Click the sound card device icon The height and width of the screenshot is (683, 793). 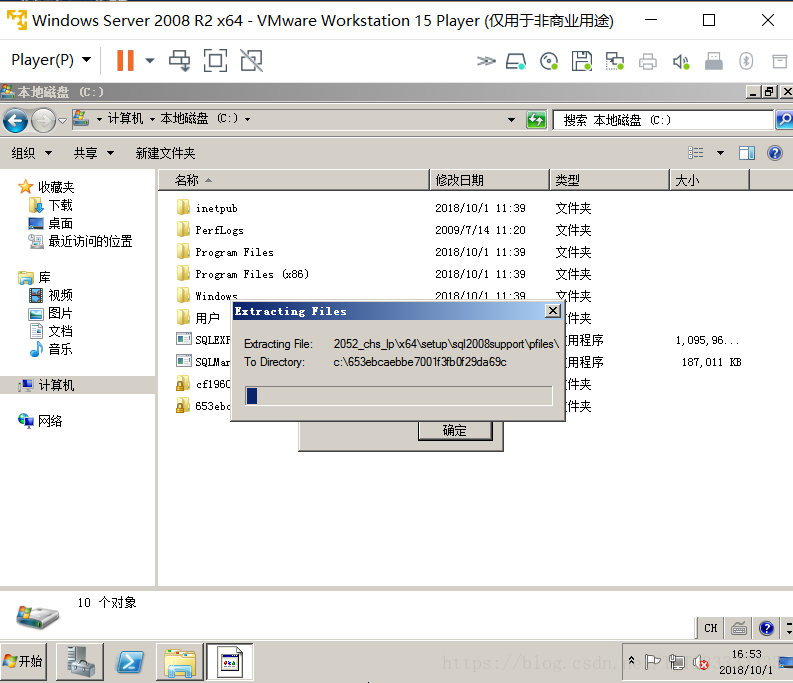tap(681, 62)
